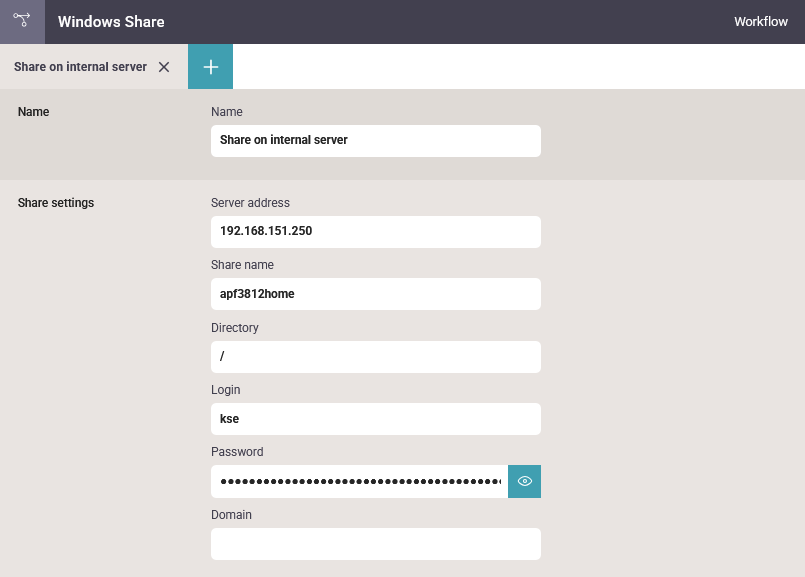Open the Workflow link in header
This screenshot has width=805, height=577.
coord(760,22)
